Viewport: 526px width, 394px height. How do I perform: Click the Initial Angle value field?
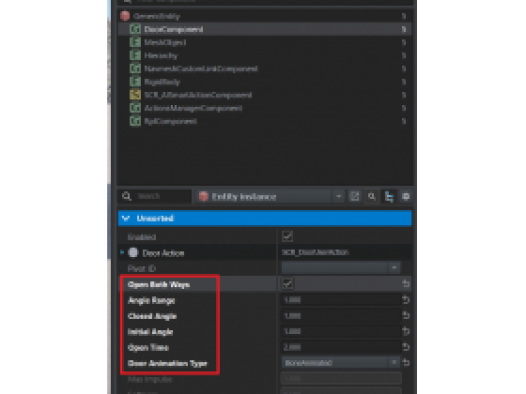pyautogui.click(x=341, y=331)
